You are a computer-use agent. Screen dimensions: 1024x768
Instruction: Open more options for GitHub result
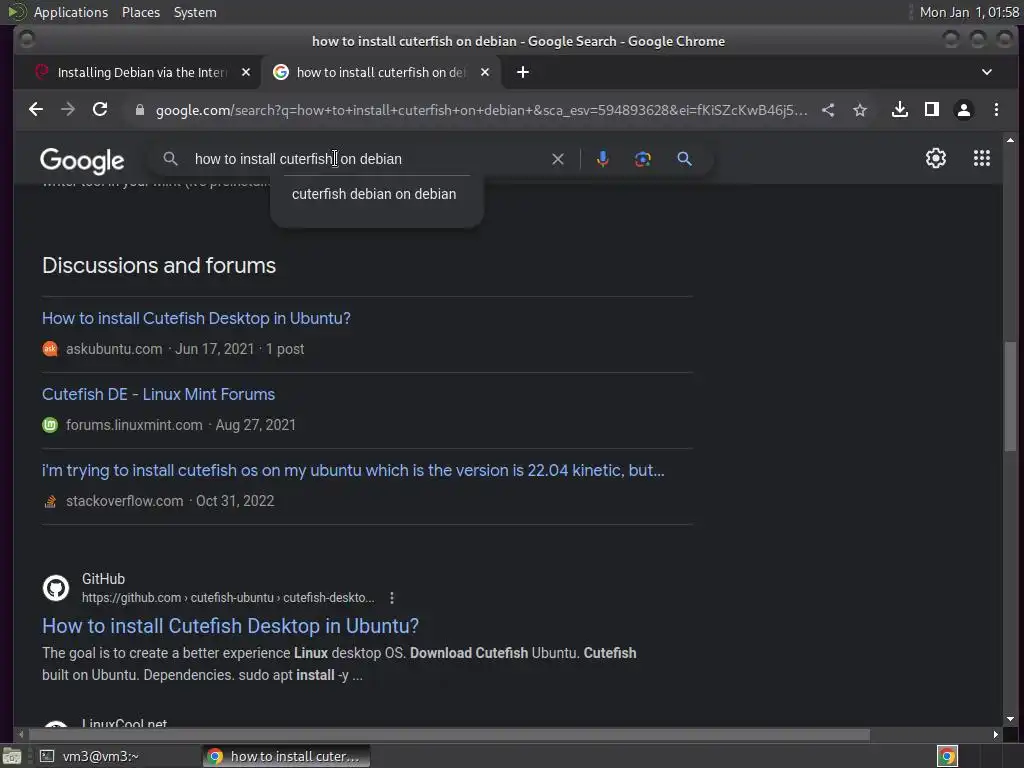(392, 598)
